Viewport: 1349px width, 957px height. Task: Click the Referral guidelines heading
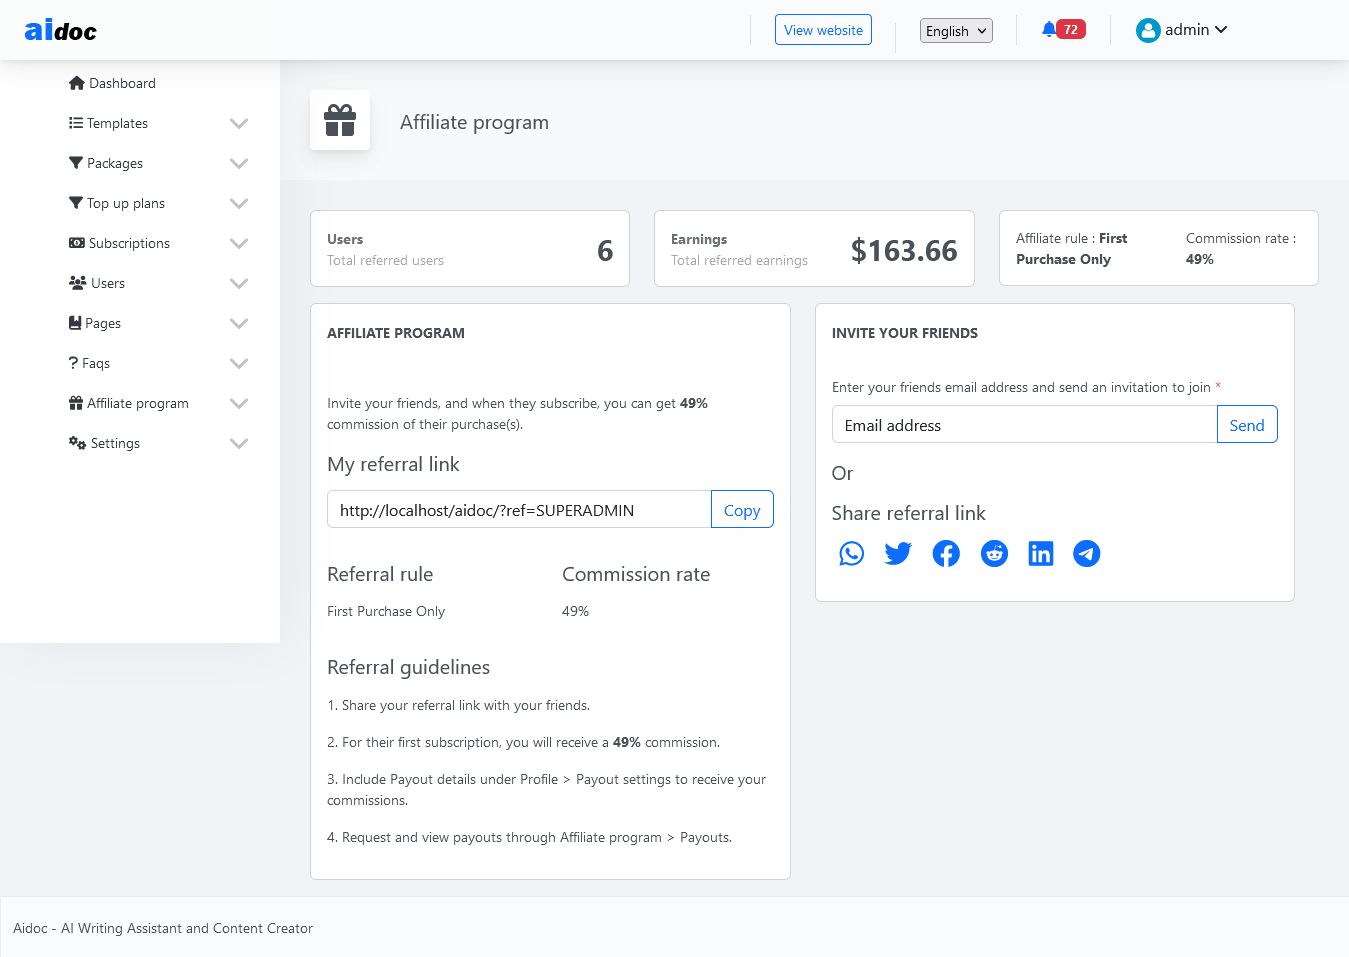(x=409, y=667)
